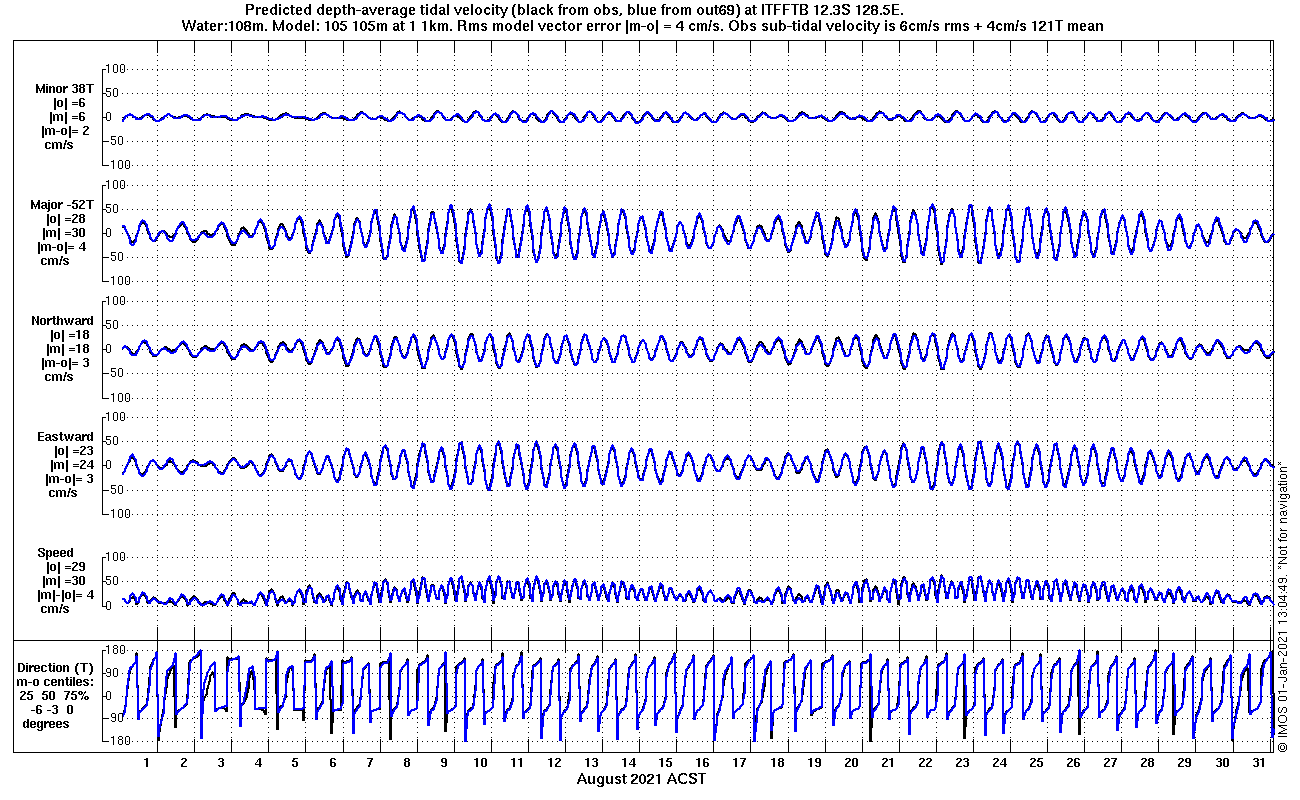Click the '-90' tick of the Direction panel
The width and height of the screenshot is (1300, 800).
pos(115,718)
